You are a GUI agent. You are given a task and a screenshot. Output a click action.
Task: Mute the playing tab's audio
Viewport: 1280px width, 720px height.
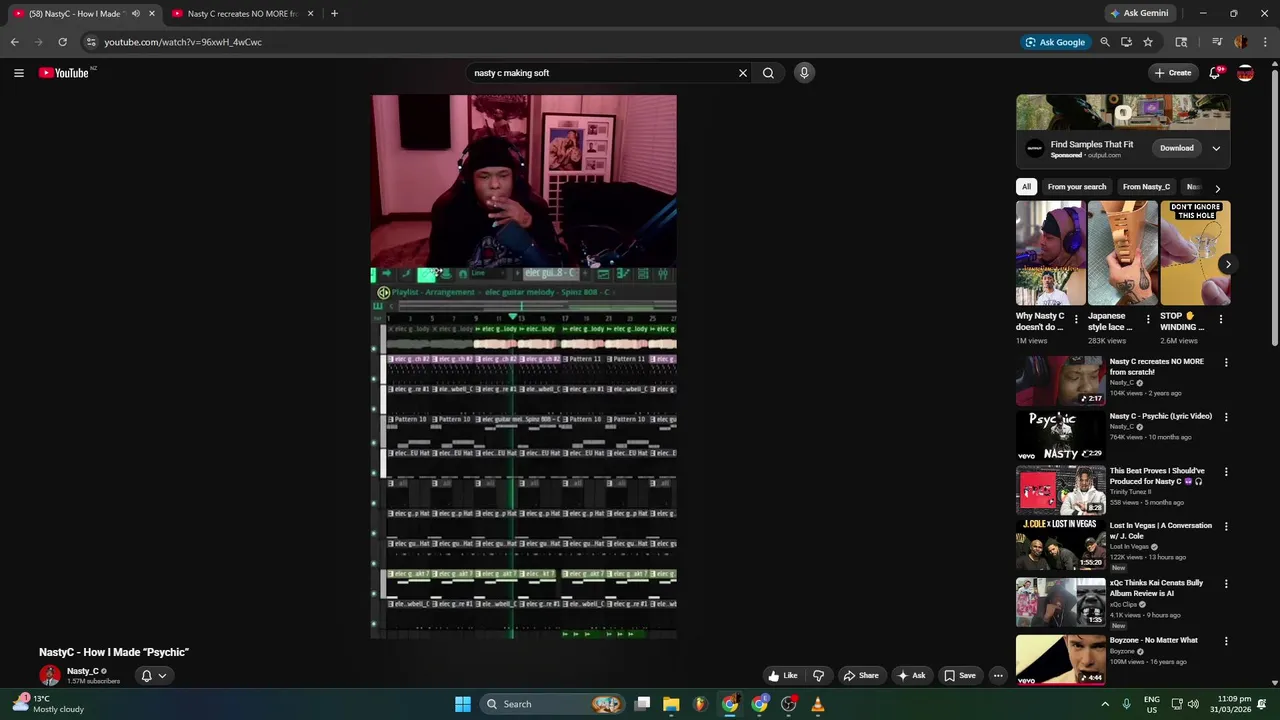136,14
